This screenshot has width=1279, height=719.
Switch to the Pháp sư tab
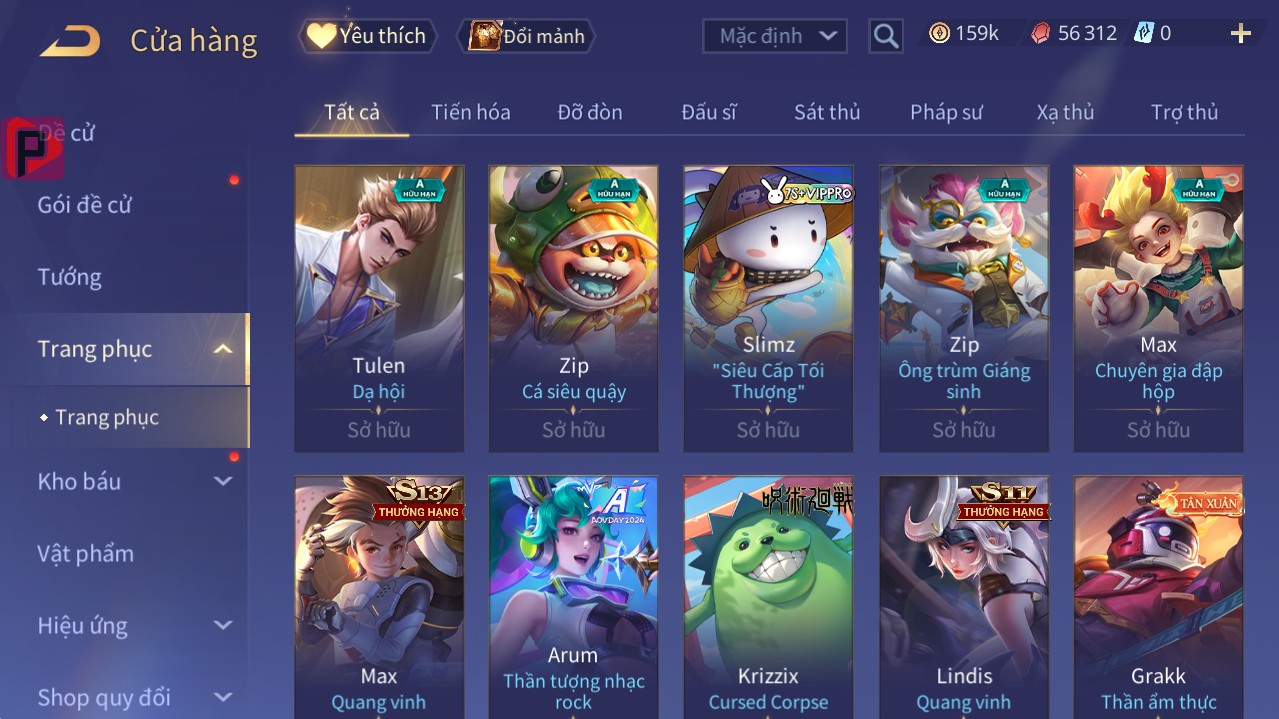pos(946,112)
